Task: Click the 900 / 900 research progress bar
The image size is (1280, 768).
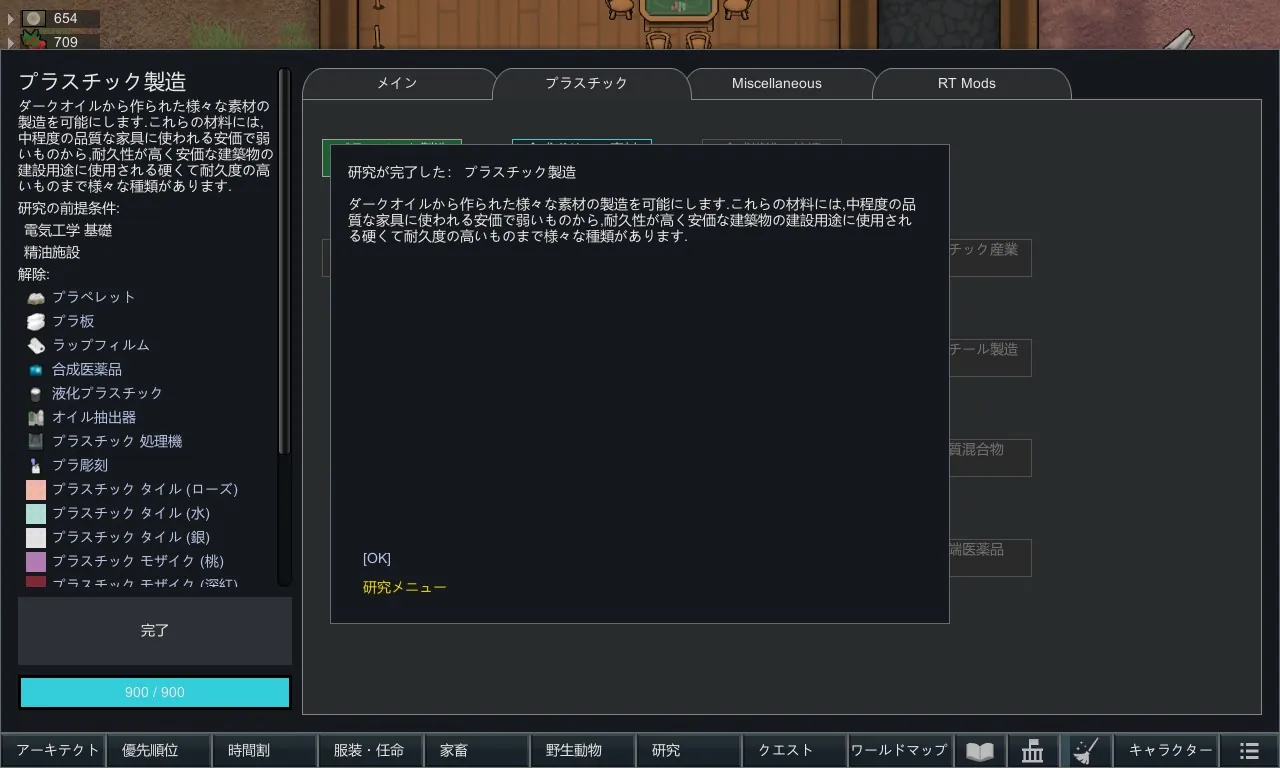Action: click(155, 692)
